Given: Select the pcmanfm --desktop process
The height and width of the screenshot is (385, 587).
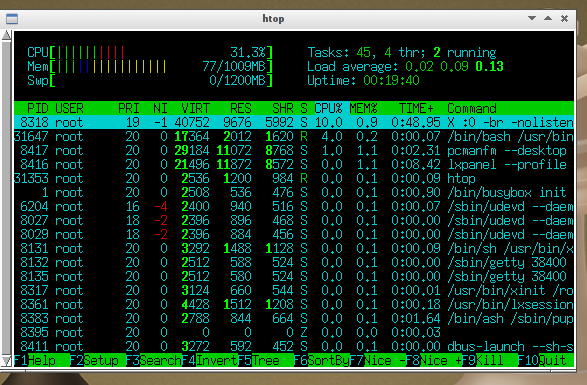Looking at the screenshot, I should pyautogui.click(x=294, y=151).
